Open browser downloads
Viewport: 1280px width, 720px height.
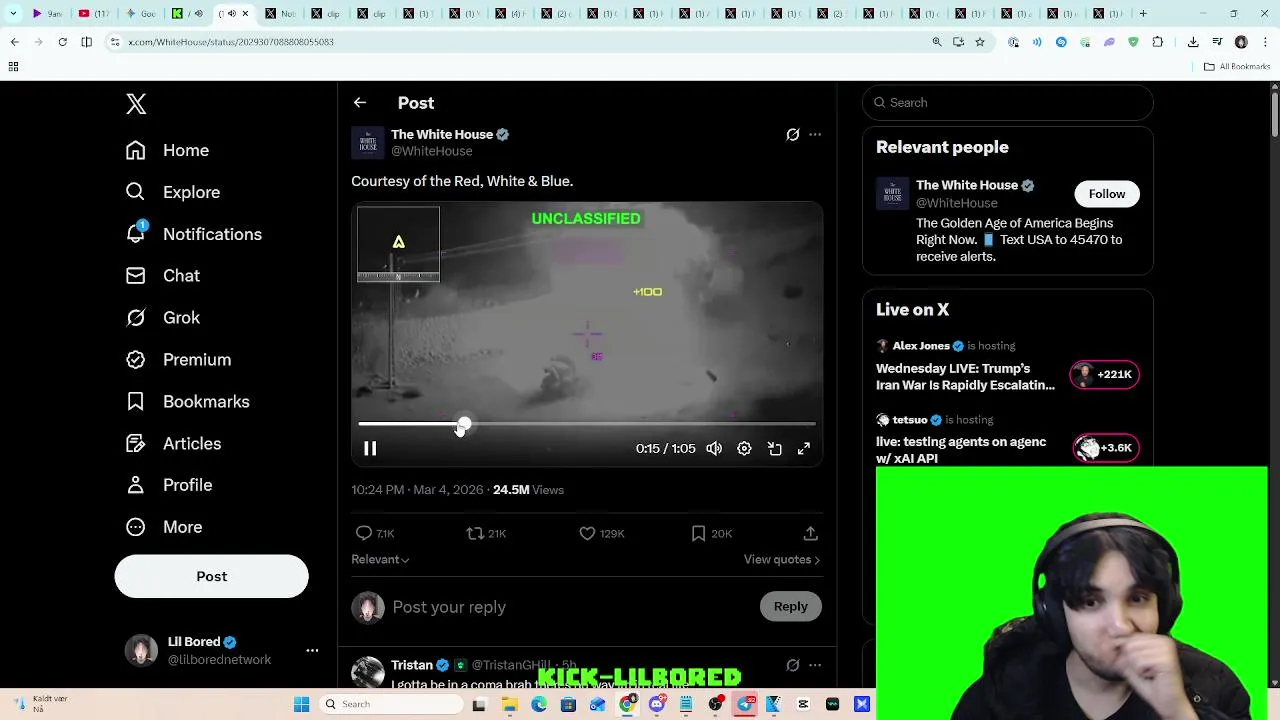tap(1193, 42)
